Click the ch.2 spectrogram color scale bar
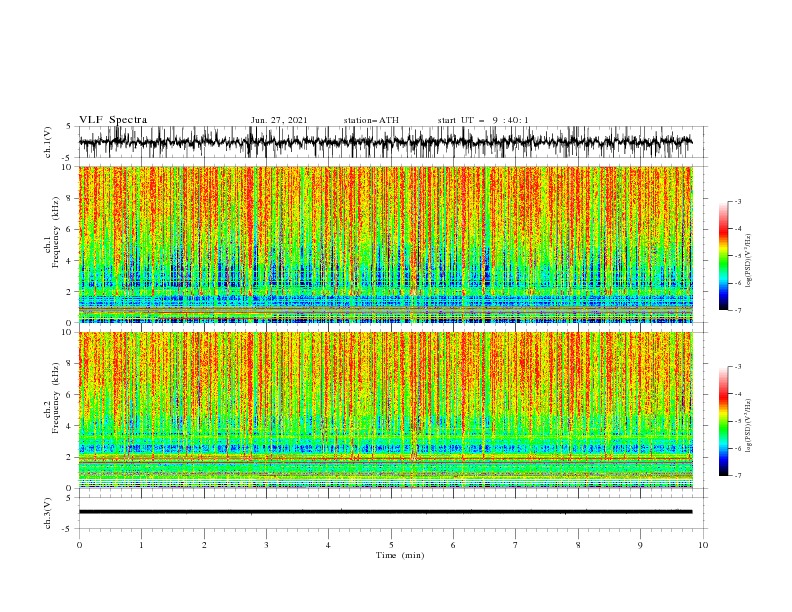Screen dimensions: 792x612 click(723, 421)
